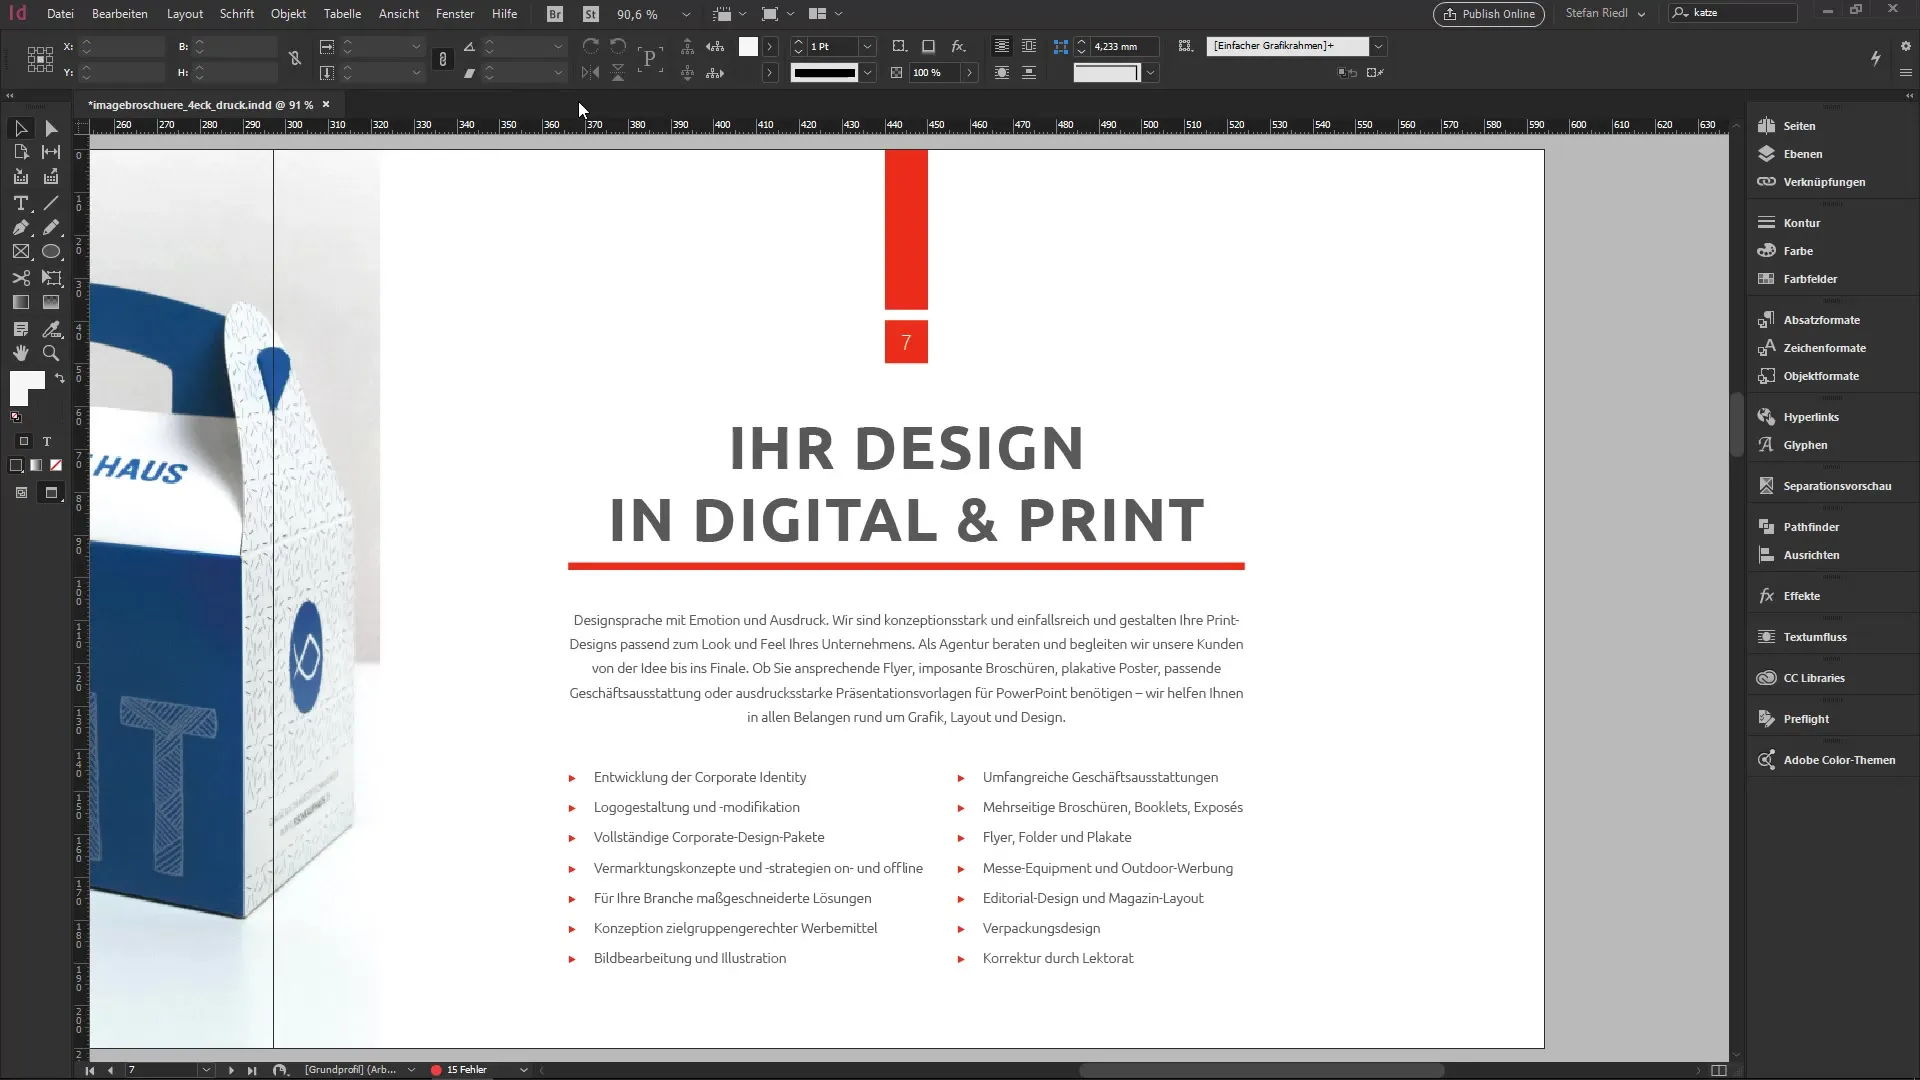The image size is (1920, 1080).
Task: Select the Type tool
Action: (x=21, y=203)
